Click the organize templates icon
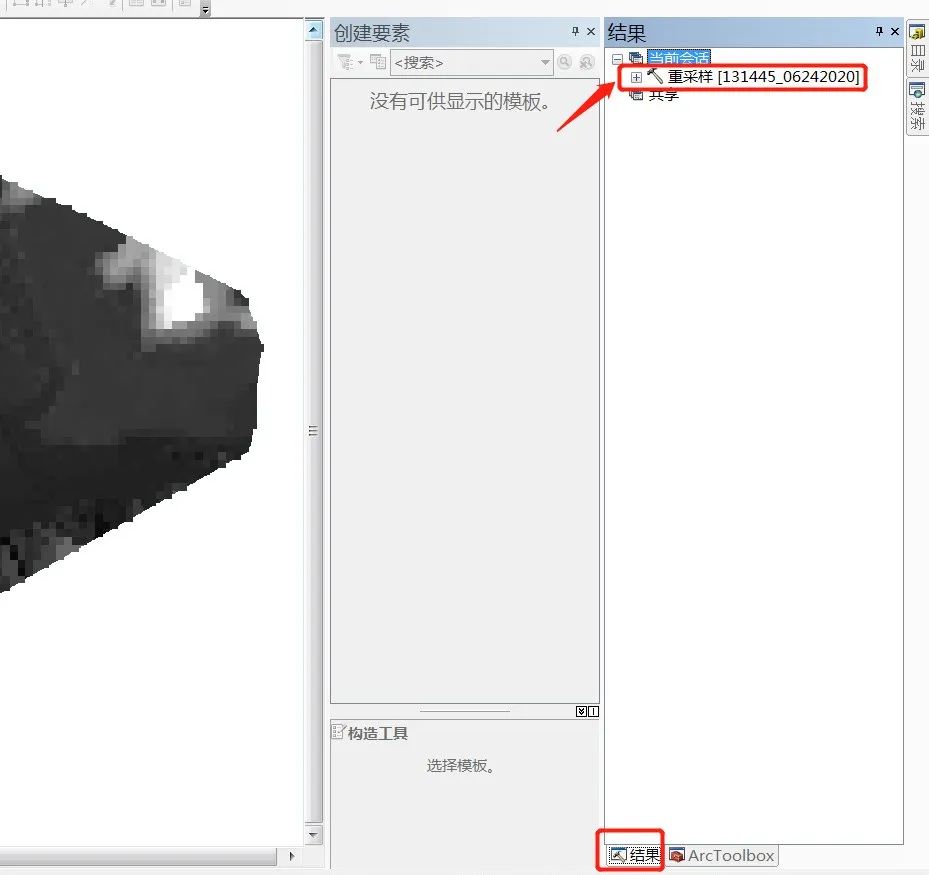929x875 pixels. [x=378, y=62]
